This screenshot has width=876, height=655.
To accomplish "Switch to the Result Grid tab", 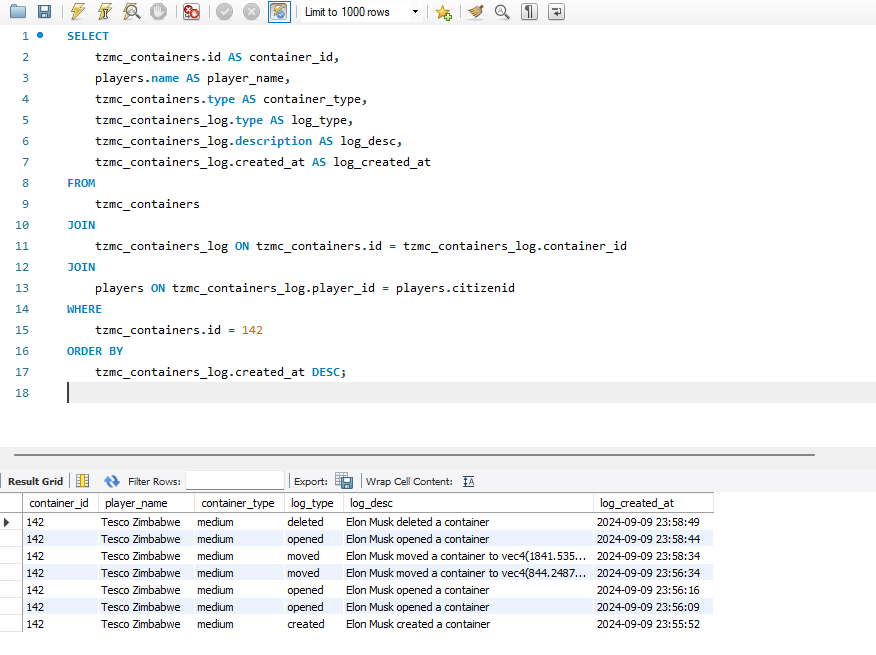I will 35,480.
